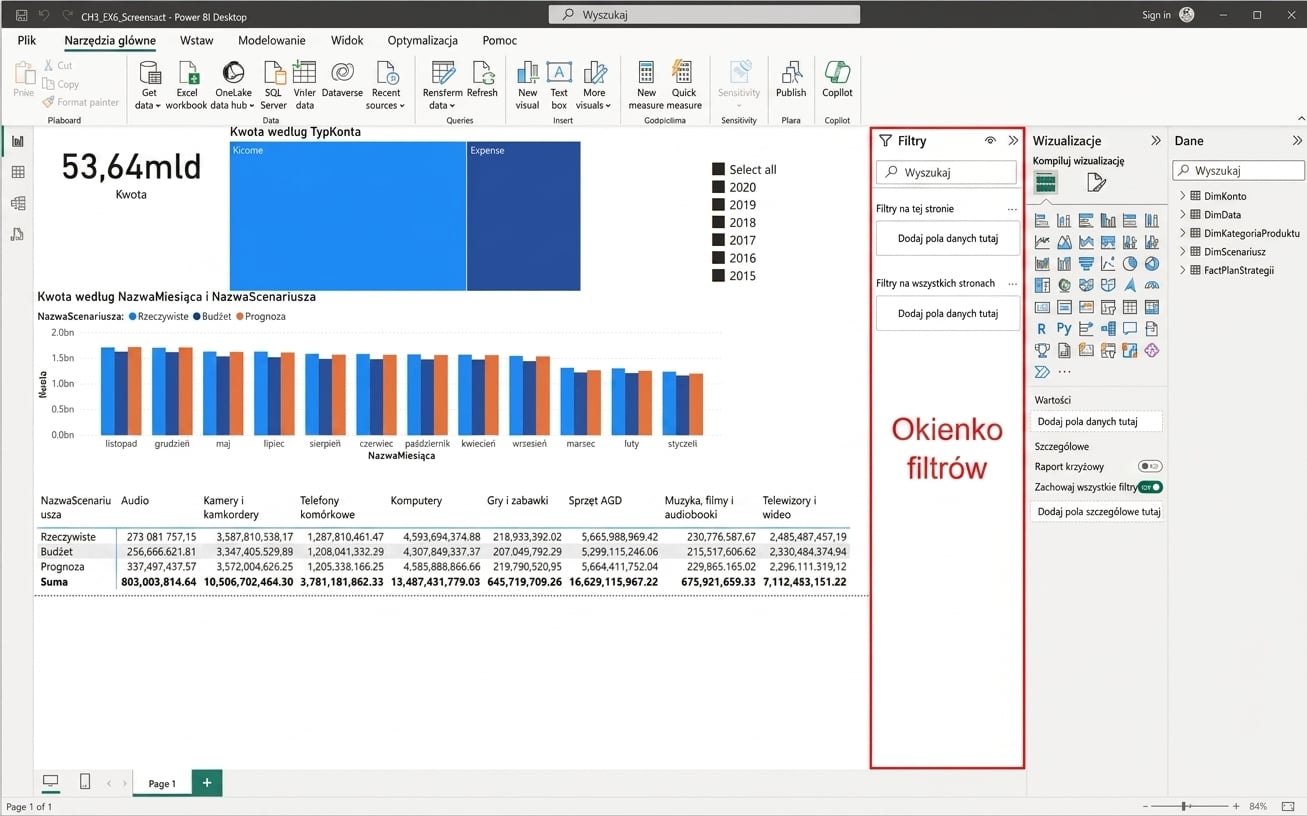Click the Expense treemap block
The image size is (1307, 816).
(524, 216)
